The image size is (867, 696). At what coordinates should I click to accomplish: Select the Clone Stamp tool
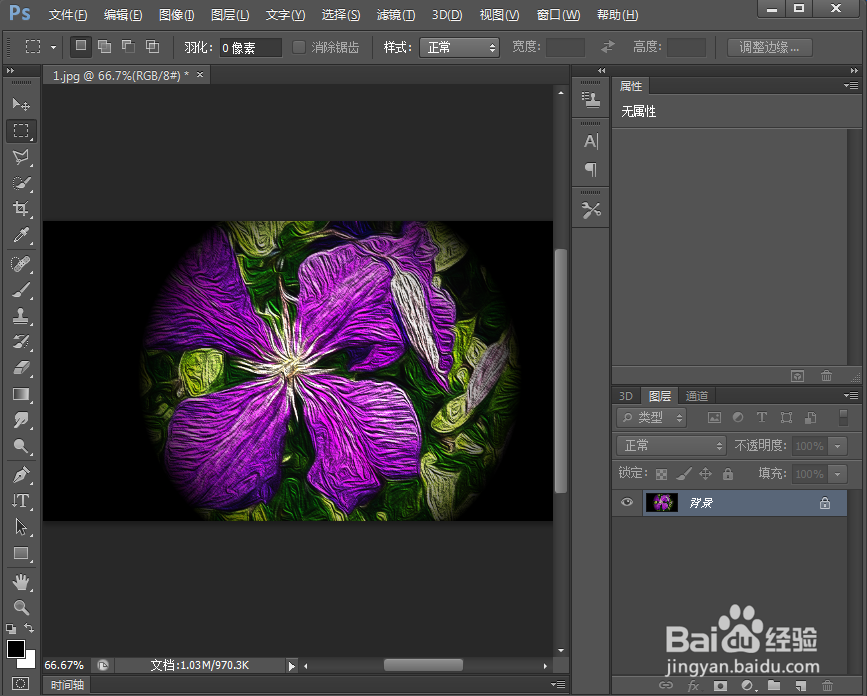[x=21, y=316]
